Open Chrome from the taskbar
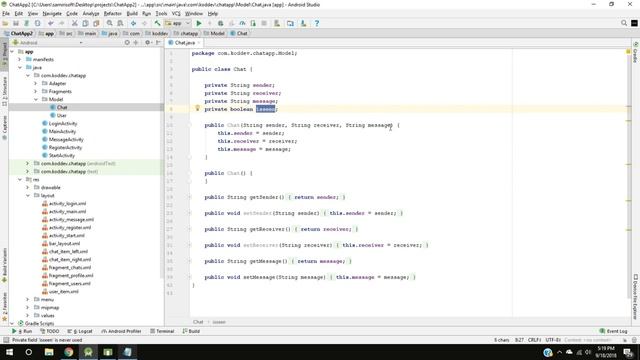The height and width of the screenshot is (360, 640). (69, 352)
